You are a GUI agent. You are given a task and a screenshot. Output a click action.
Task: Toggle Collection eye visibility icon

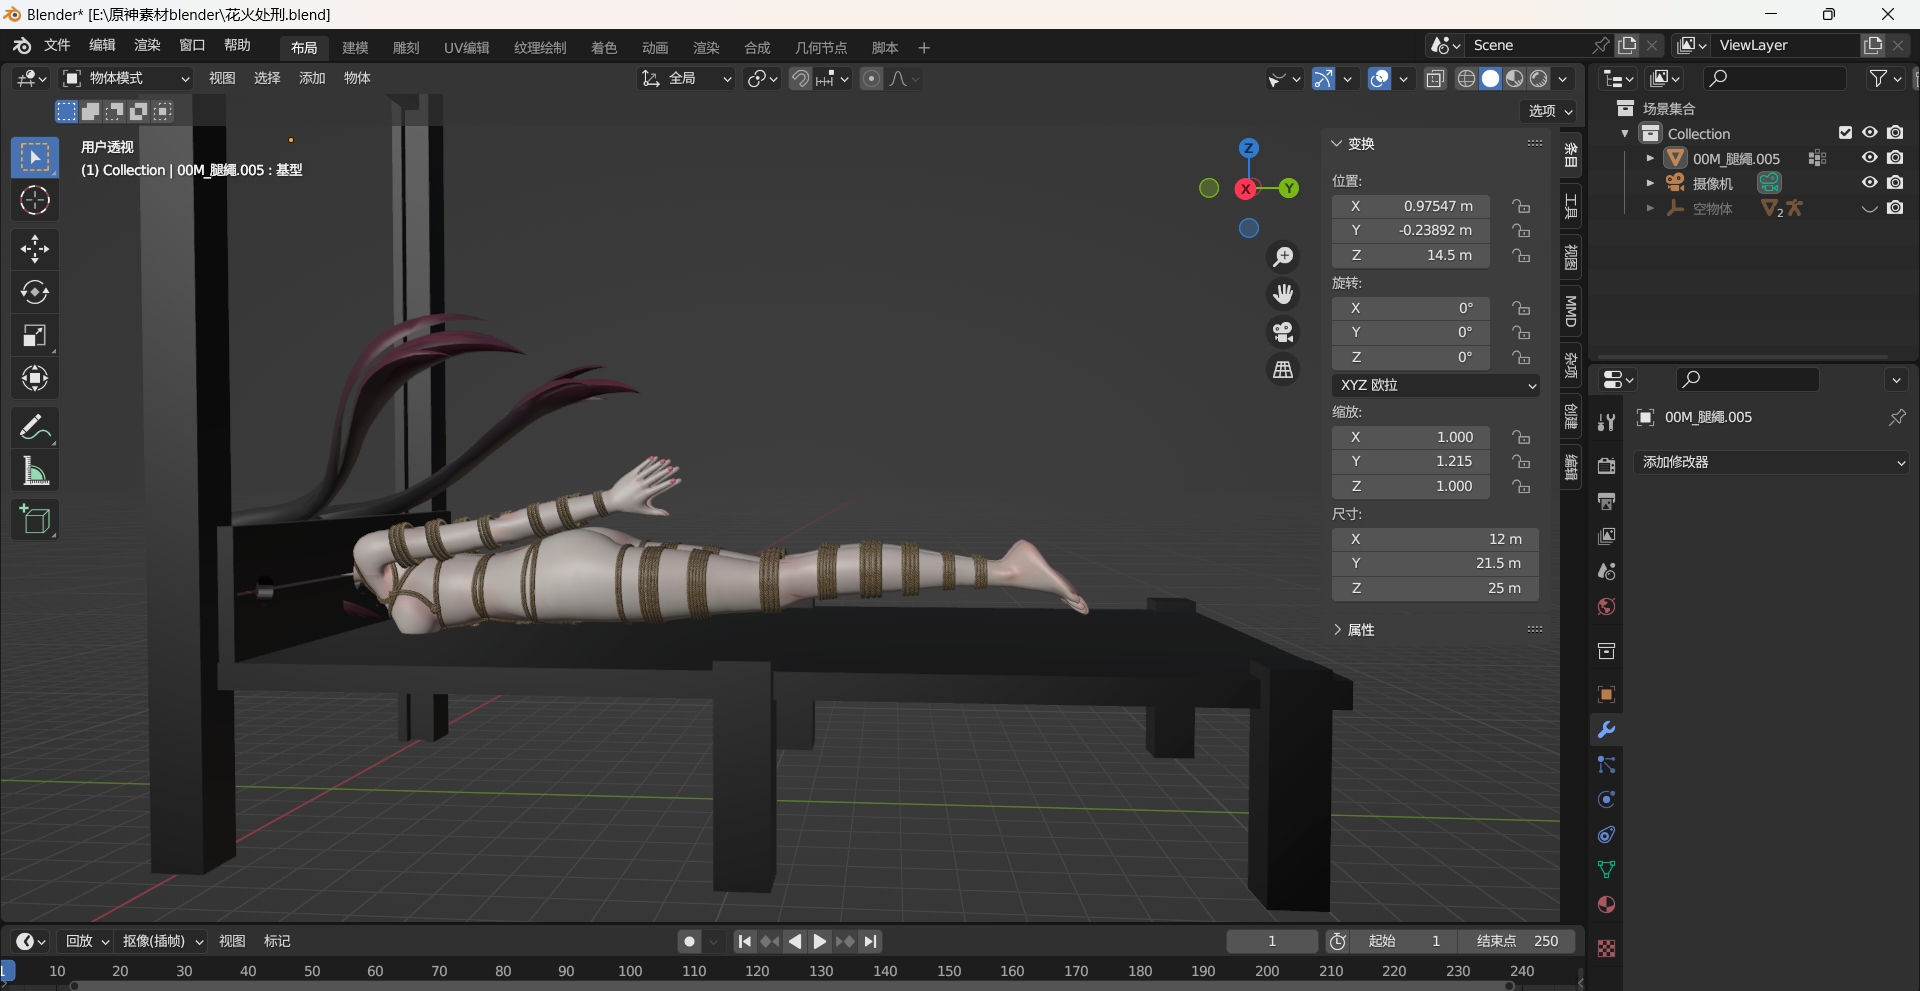pyautogui.click(x=1869, y=133)
